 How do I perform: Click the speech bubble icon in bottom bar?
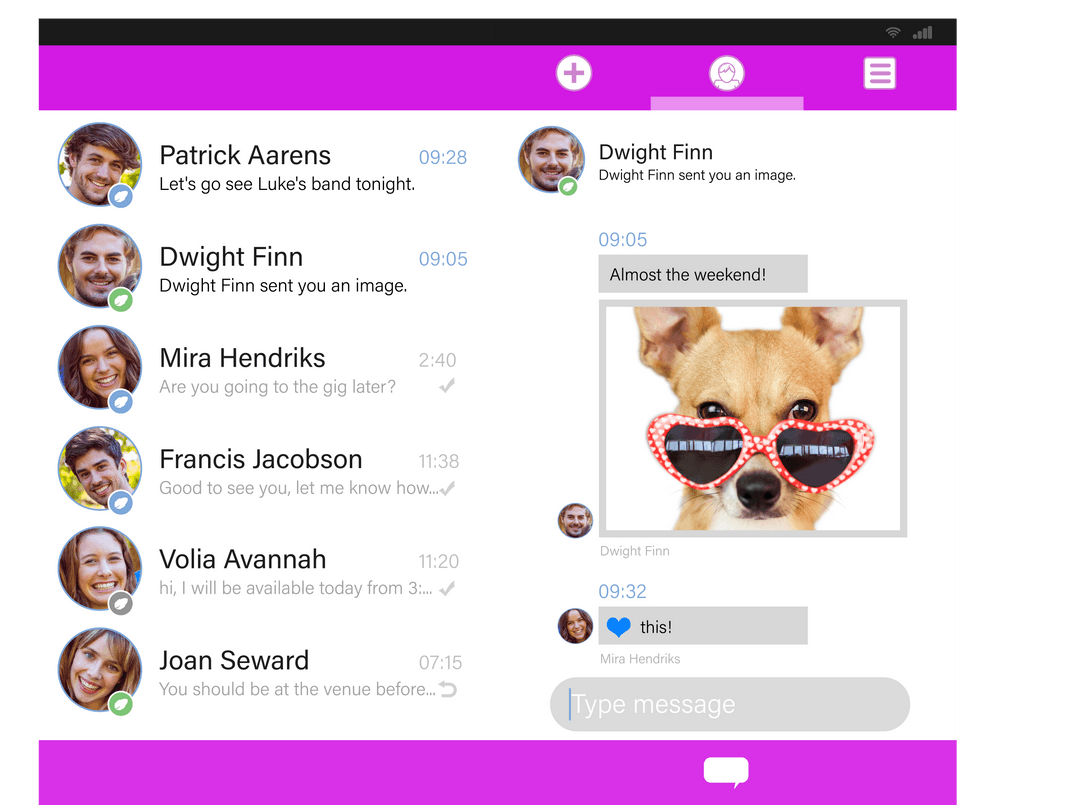[x=726, y=771]
